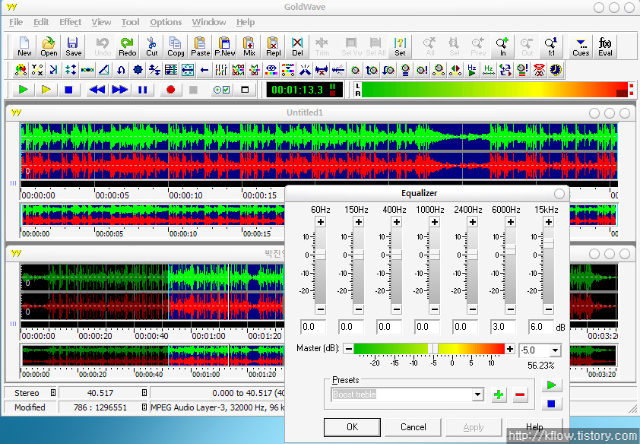Click the 6000Hz band slider handle
This screenshot has width=640, height=444.
511,250
